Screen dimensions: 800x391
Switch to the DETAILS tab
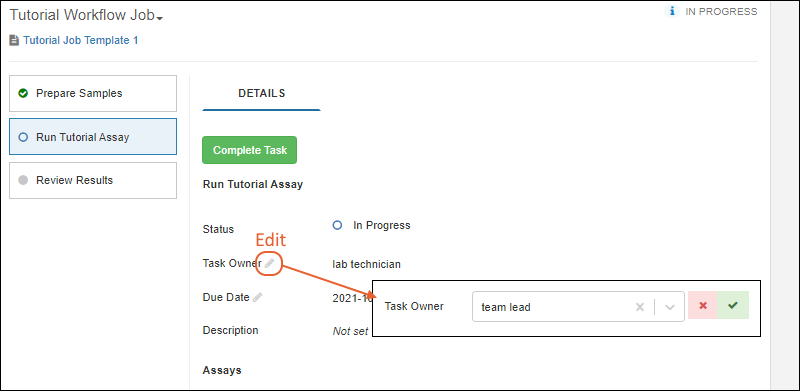[x=261, y=93]
